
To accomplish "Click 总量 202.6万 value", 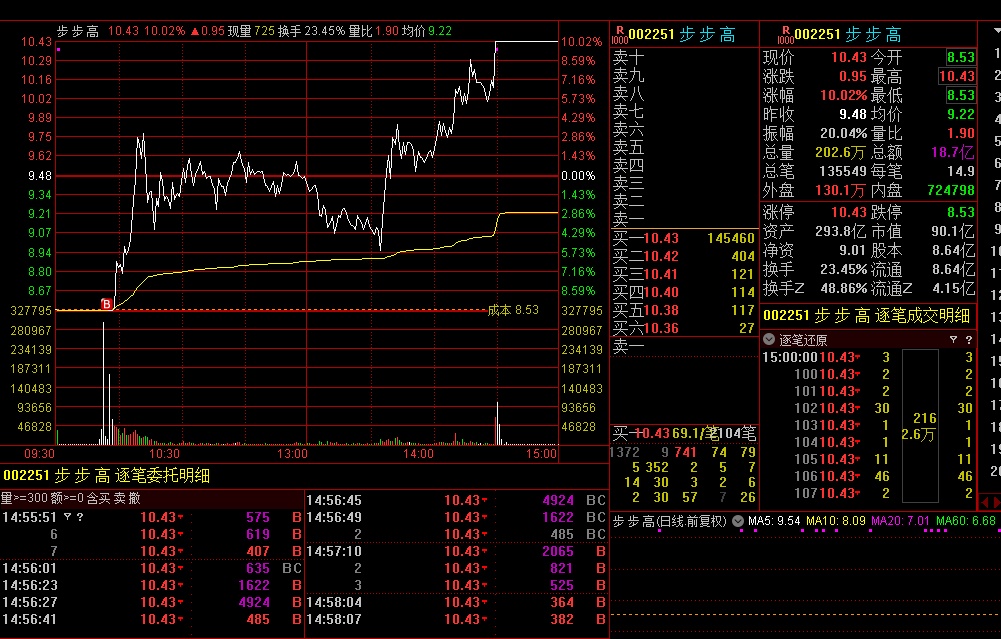I will 840,153.
